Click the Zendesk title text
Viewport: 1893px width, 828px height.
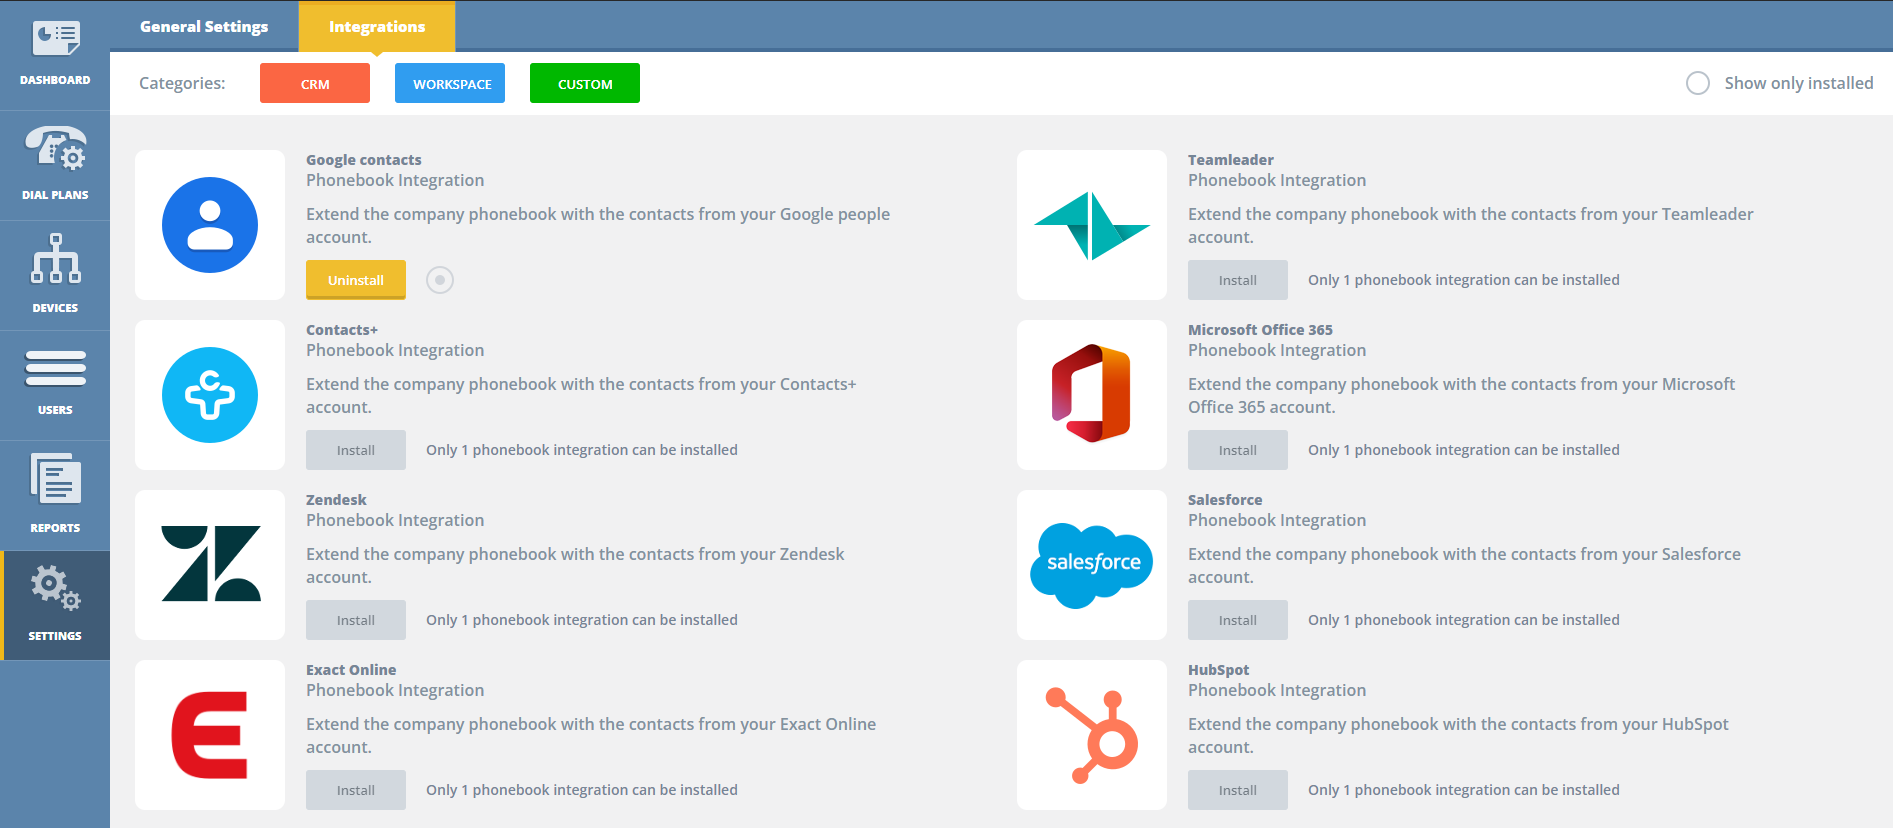tap(336, 500)
